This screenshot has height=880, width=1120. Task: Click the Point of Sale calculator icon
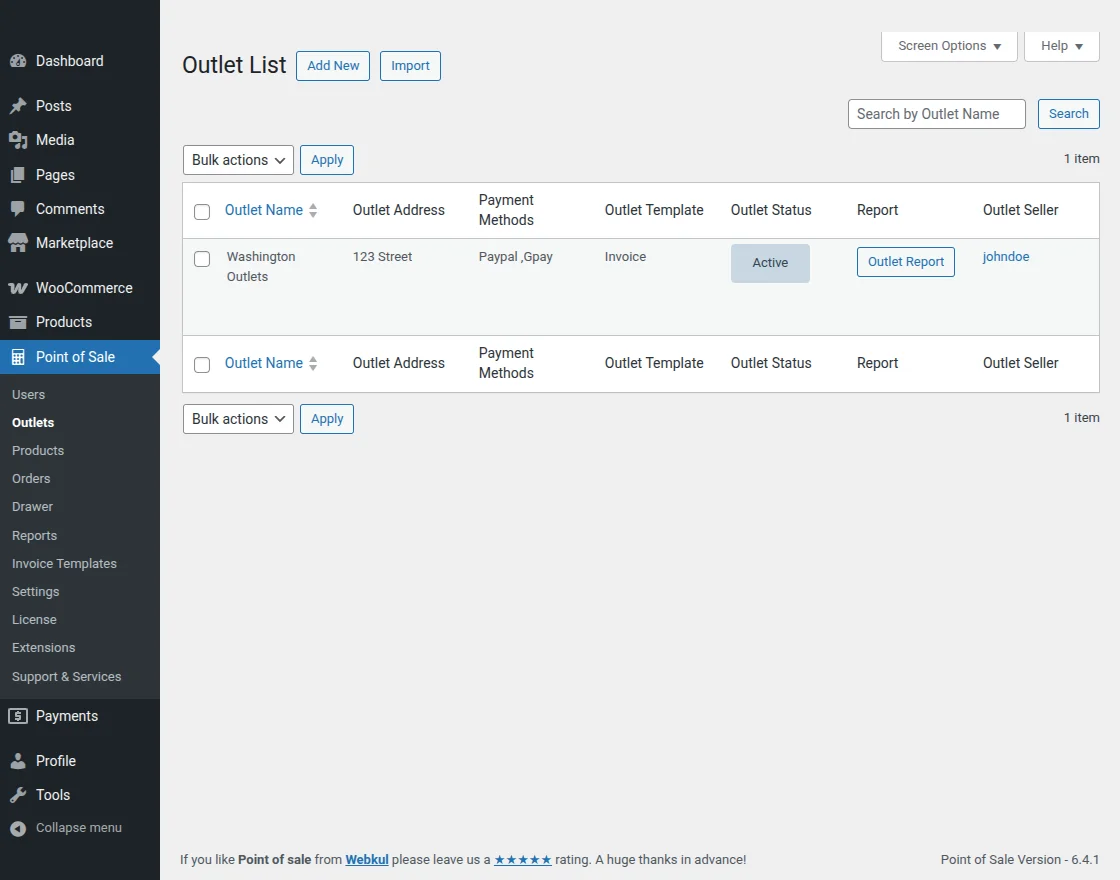(18, 357)
